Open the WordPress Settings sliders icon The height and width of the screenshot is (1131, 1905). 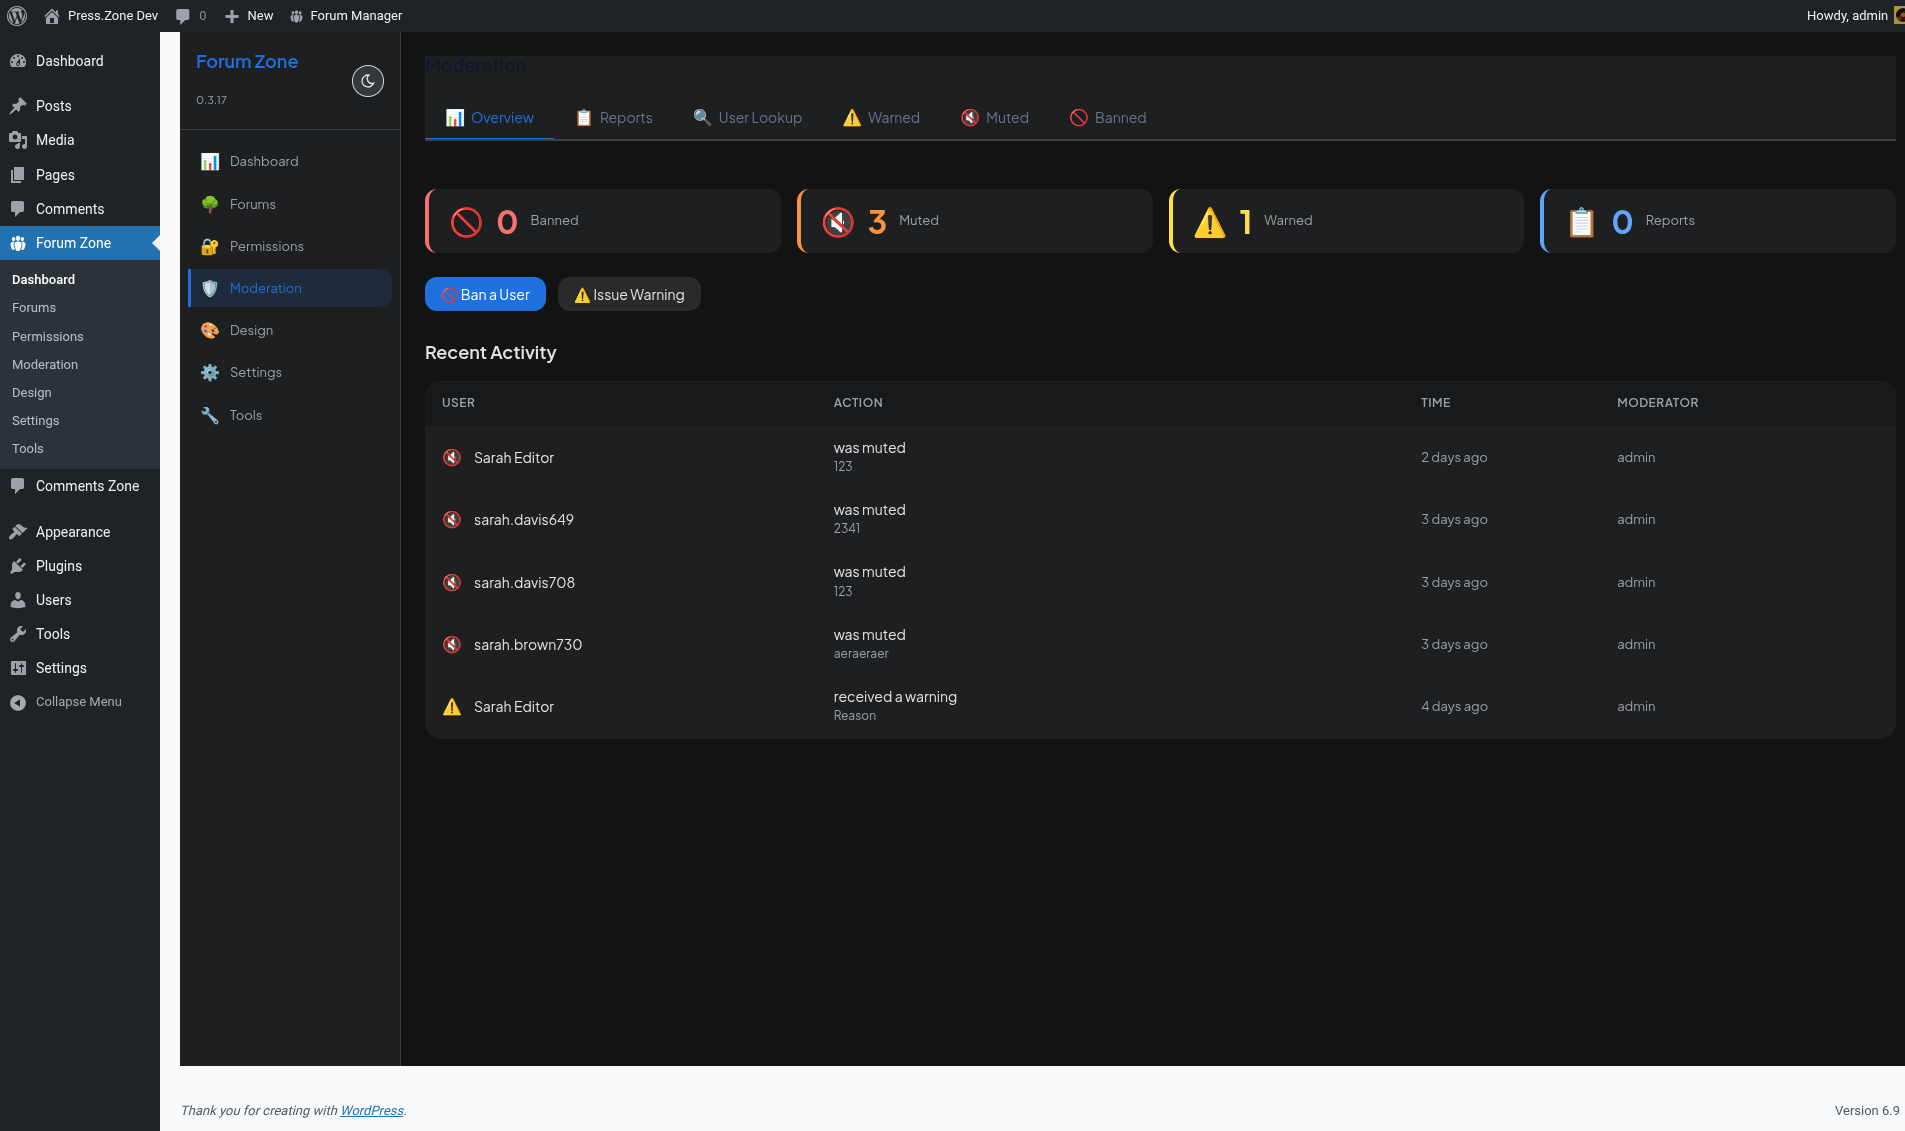(x=18, y=668)
